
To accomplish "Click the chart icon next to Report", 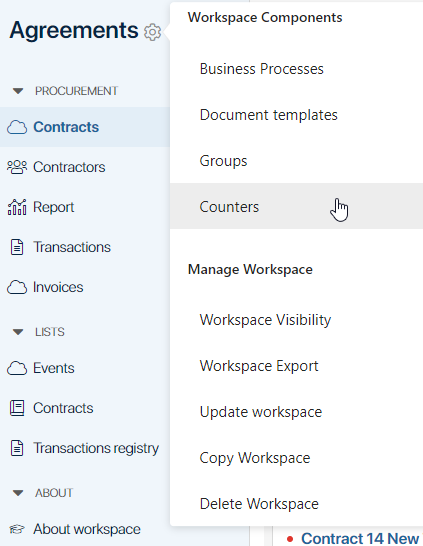I will (x=17, y=207).
